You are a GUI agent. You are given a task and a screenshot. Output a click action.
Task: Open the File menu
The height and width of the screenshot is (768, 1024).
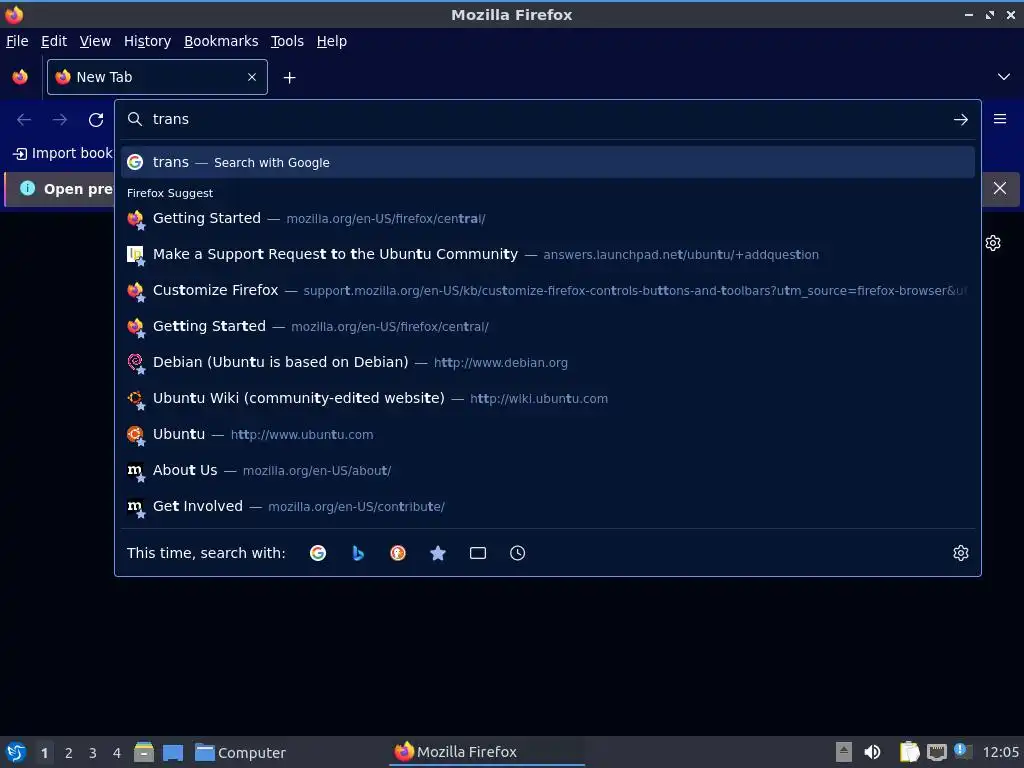click(17, 41)
